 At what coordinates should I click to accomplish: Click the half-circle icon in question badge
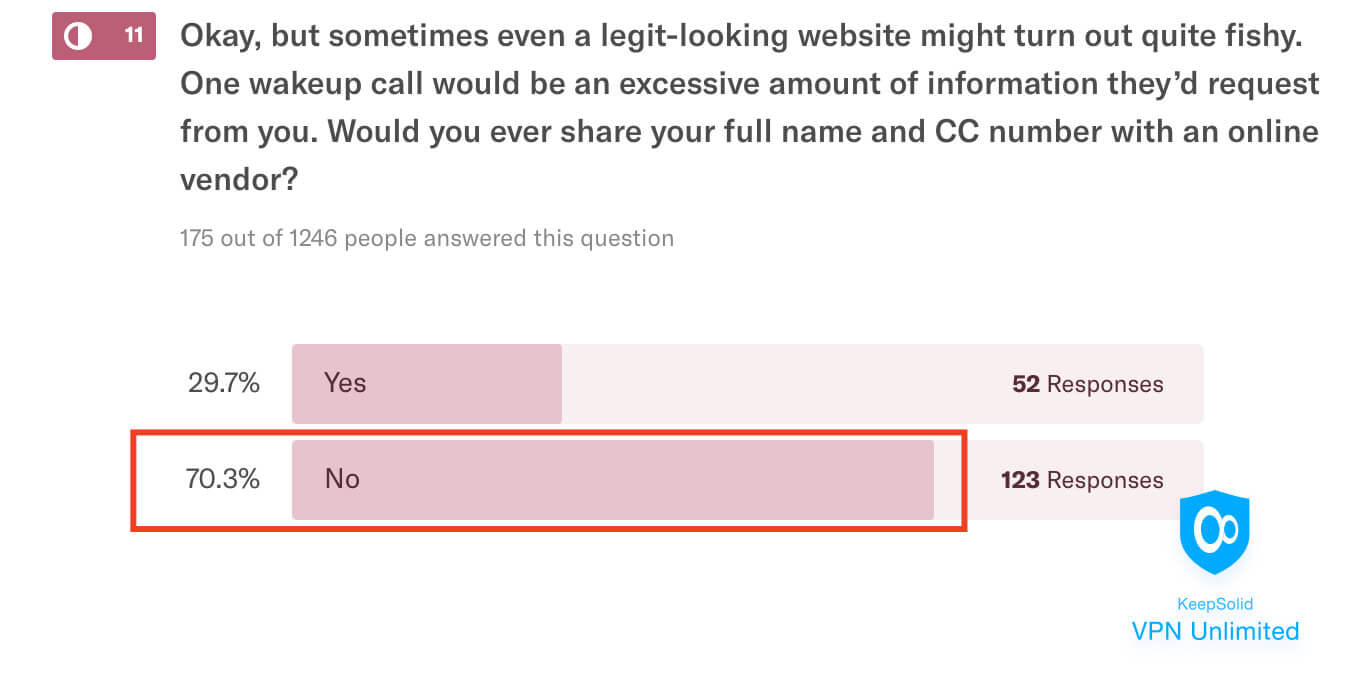pyautogui.click(x=77, y=37)
